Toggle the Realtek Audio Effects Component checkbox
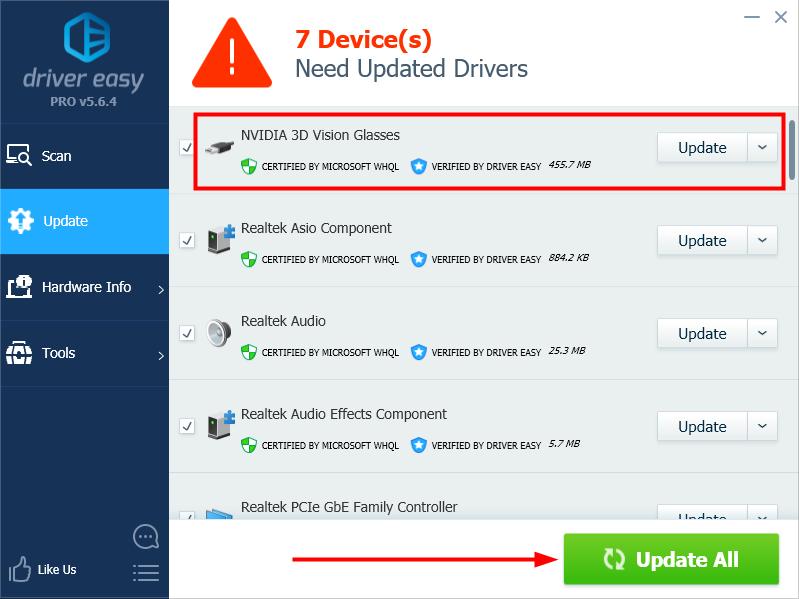The width and height of the screenshot is (799, 599). click(187, 426)
